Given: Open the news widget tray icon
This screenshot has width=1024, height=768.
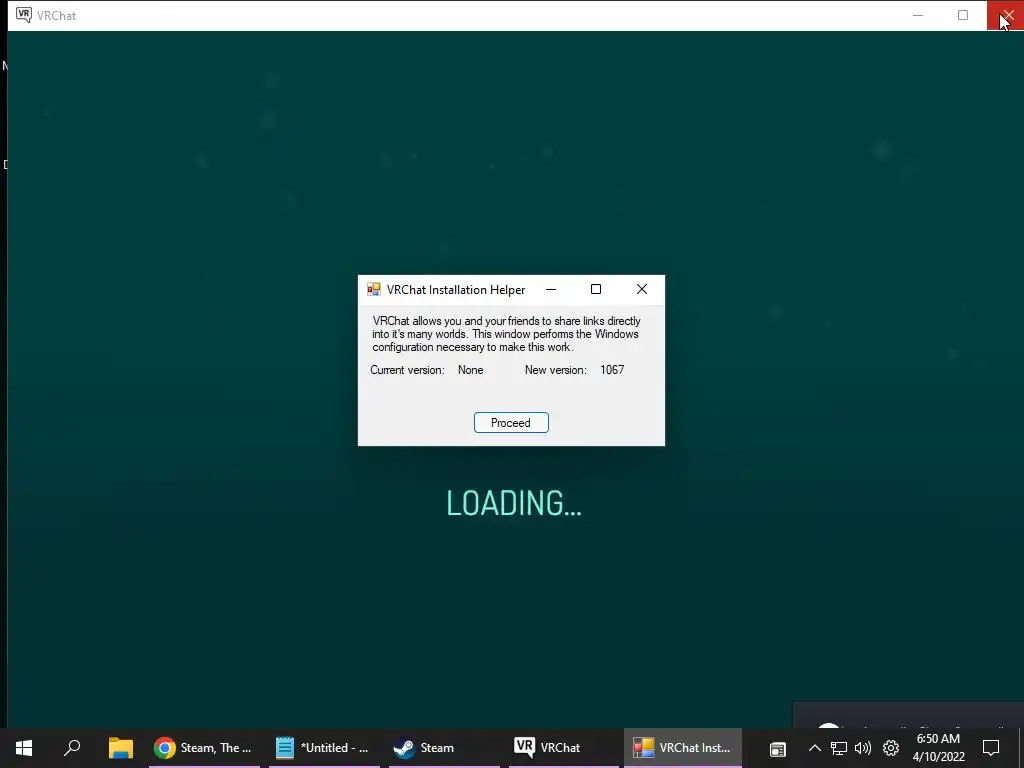Looking at the screenshot, I should [777, 748].
